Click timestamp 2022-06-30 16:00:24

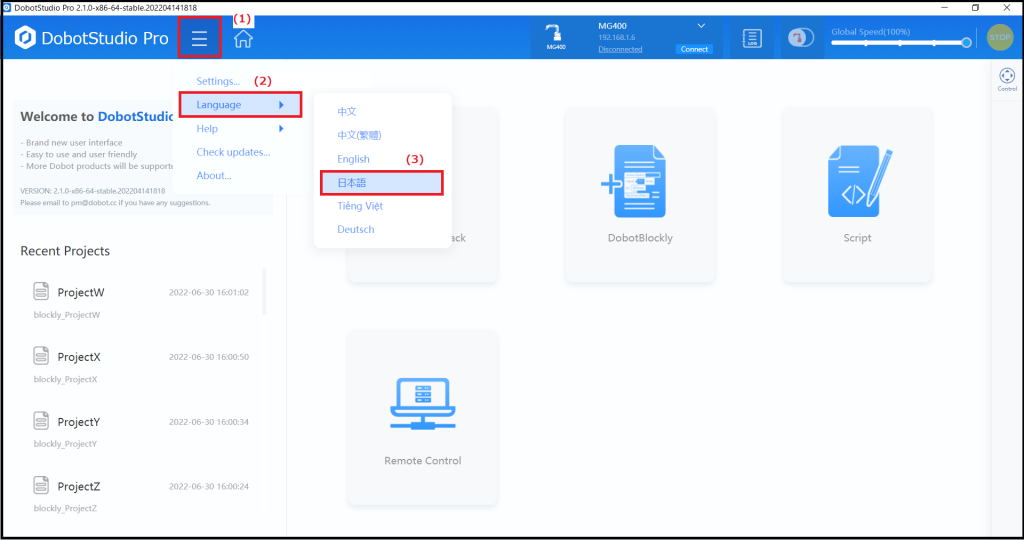click(209, 486)
